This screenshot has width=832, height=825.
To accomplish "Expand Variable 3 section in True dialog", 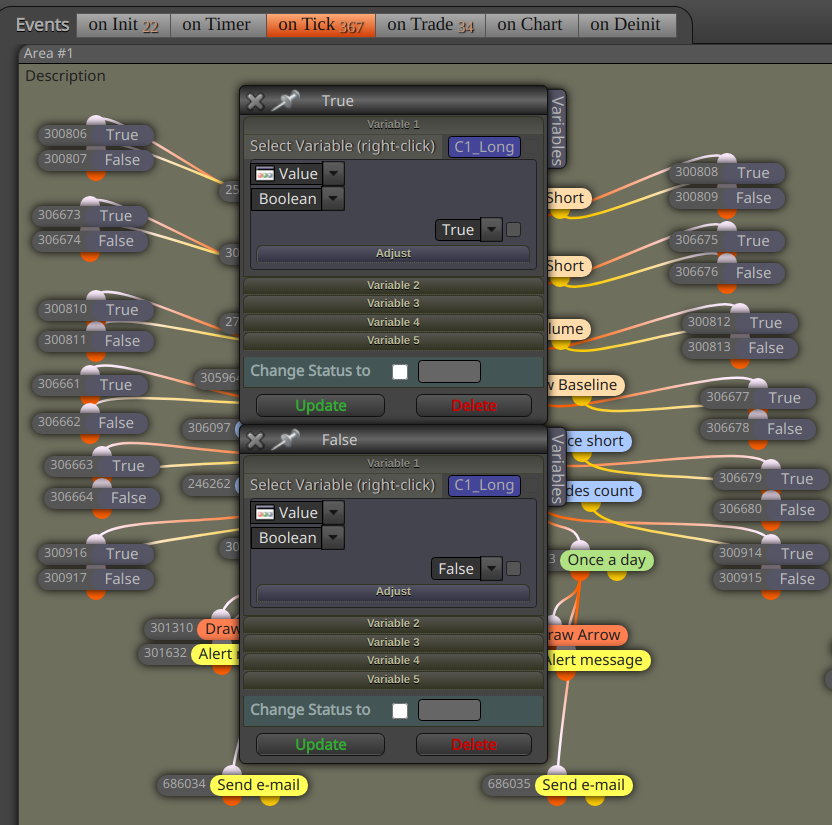I will coord(393,303).
